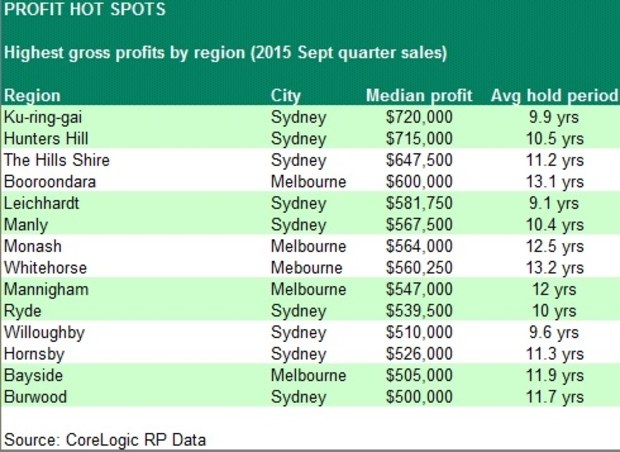Image resolution: width=620 pixels, height=452 pixels.
Task: Select the 11.3 yrs hold period
Action: coord(554,354)
